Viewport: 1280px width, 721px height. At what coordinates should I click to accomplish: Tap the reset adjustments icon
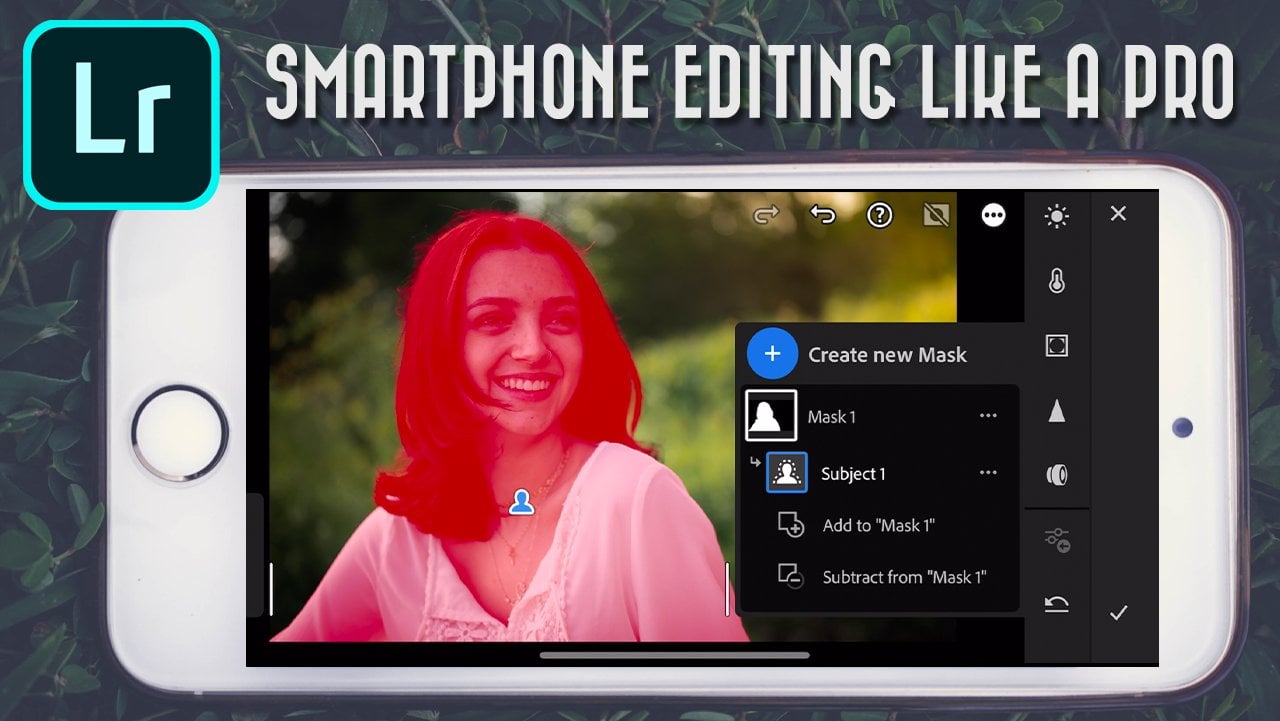click(1056, 604)
